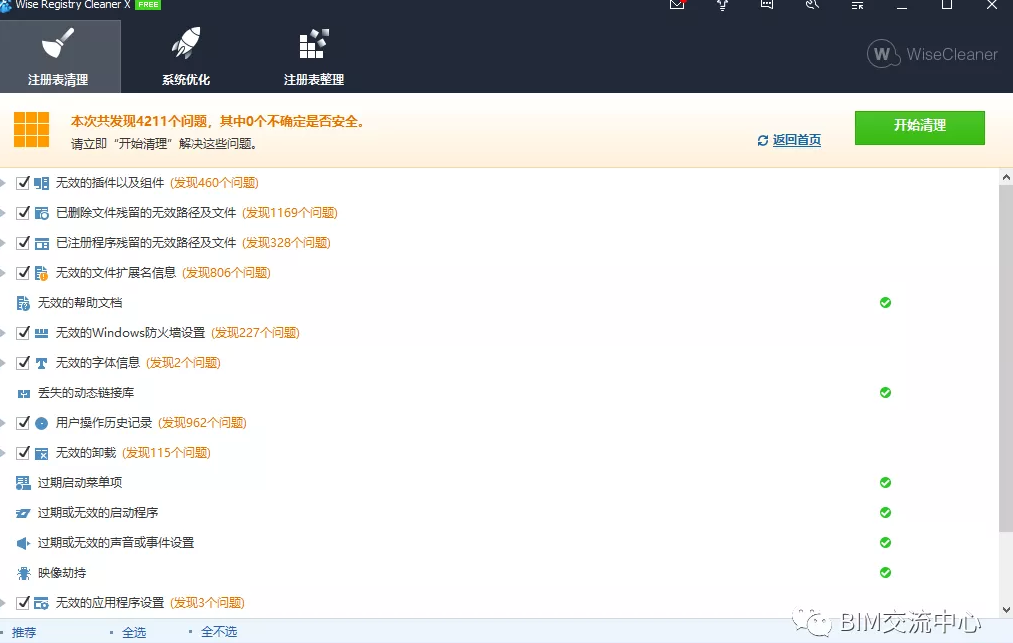Click the lightbulb suggestions icon in title bar
This screenshot has height=643, width=1013.
click(x=722, y=5)
